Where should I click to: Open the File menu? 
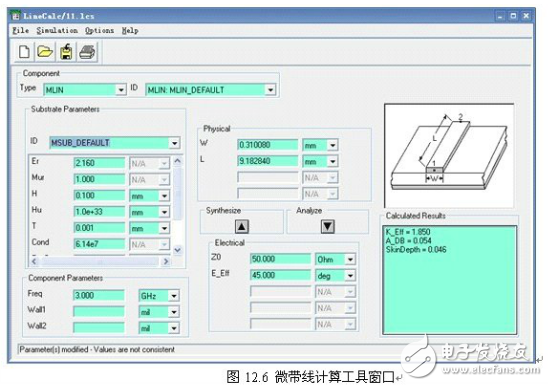click(x=21, y=30)
